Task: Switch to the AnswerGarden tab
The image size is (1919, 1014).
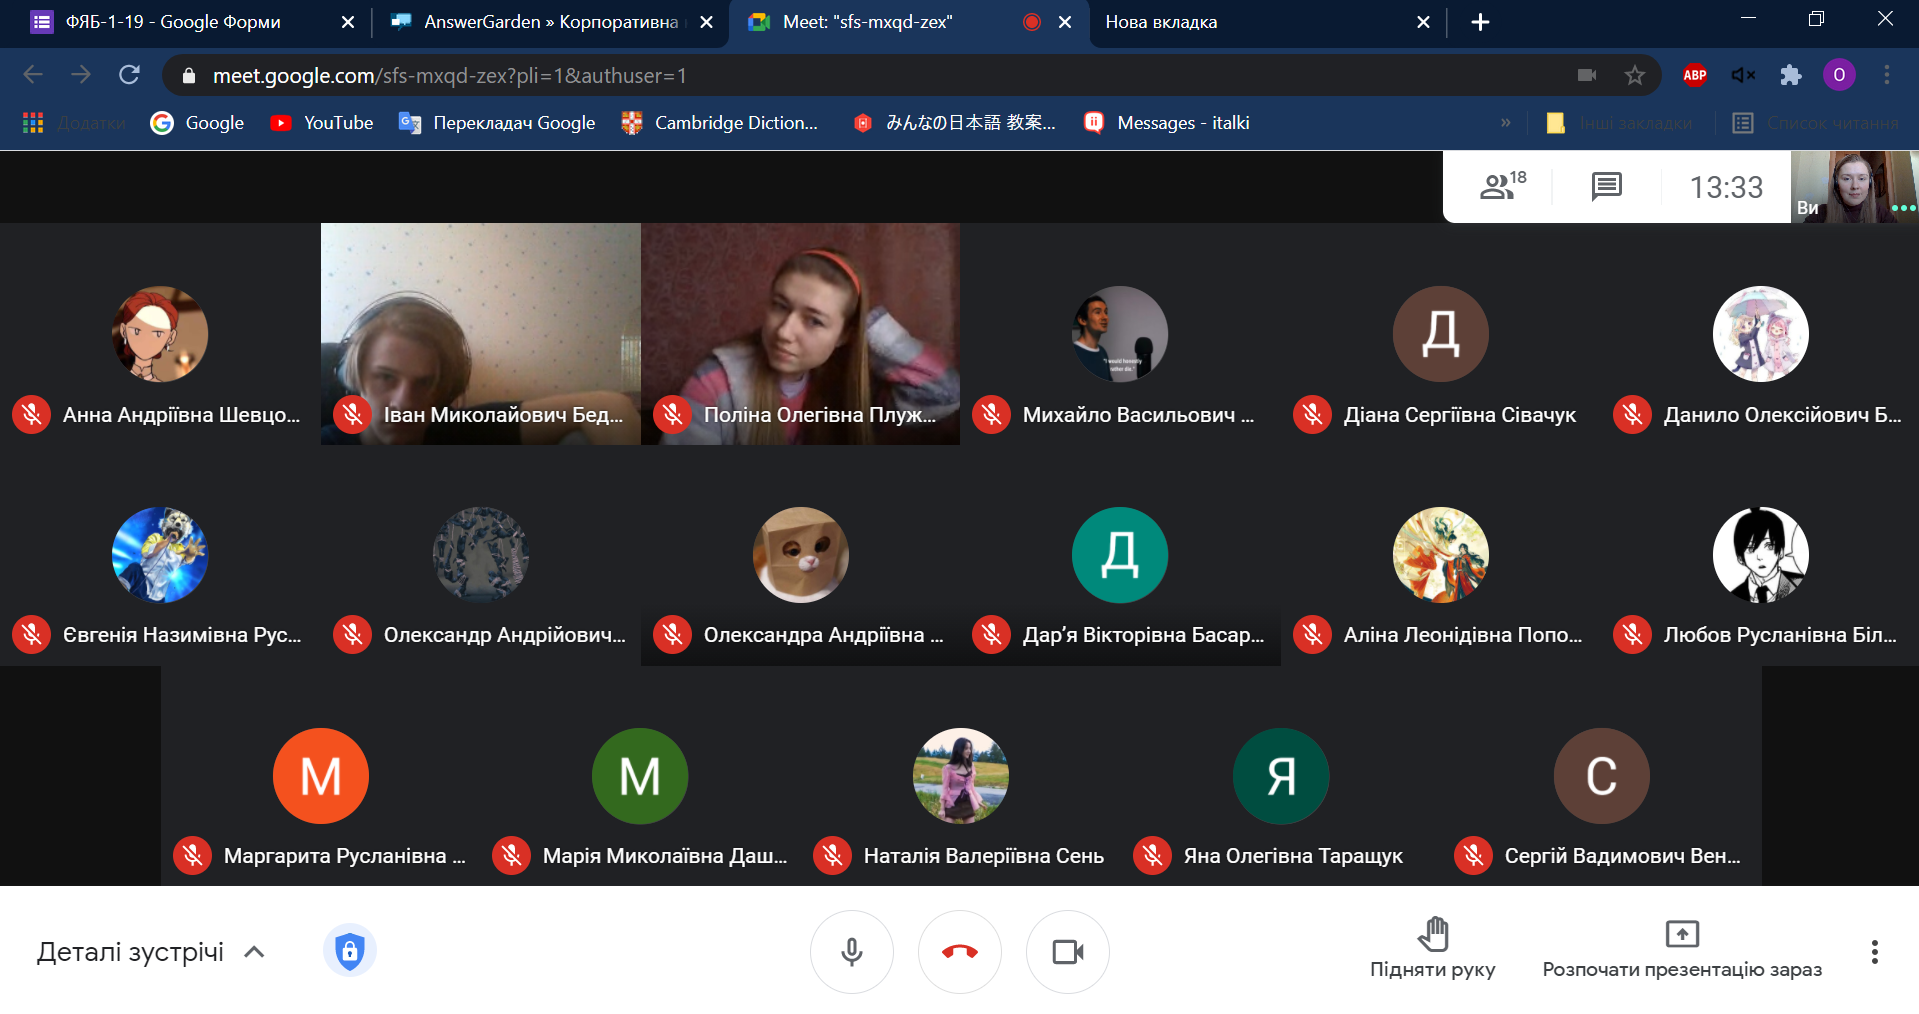Action: (550, 22)
